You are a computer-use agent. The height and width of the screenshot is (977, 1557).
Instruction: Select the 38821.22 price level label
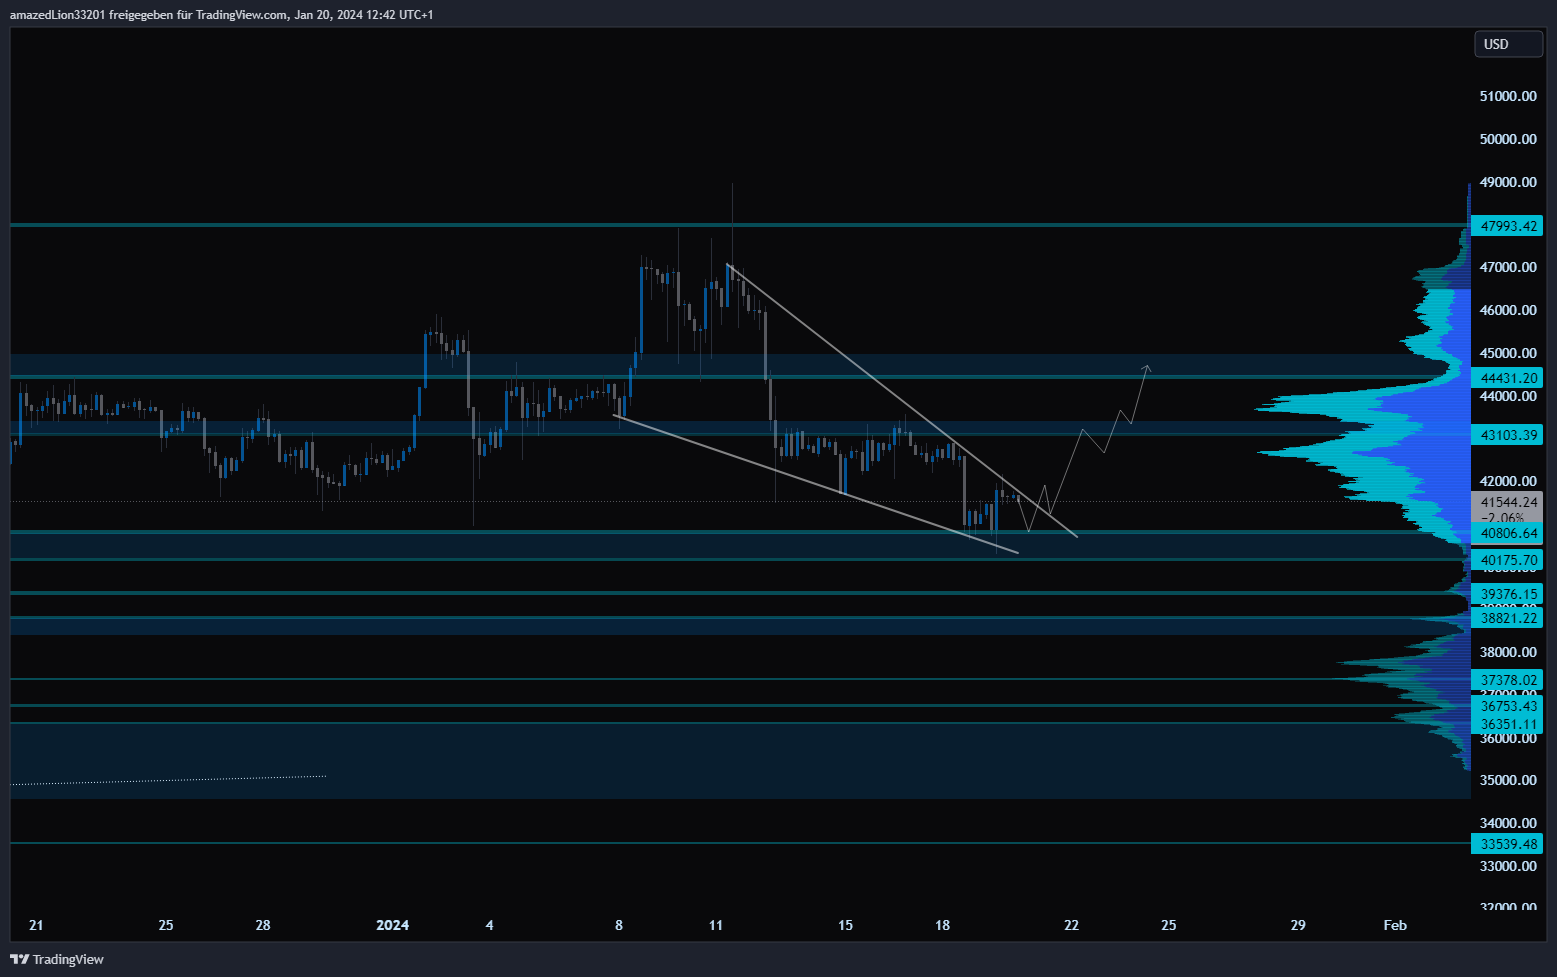tap(1508, 618)
